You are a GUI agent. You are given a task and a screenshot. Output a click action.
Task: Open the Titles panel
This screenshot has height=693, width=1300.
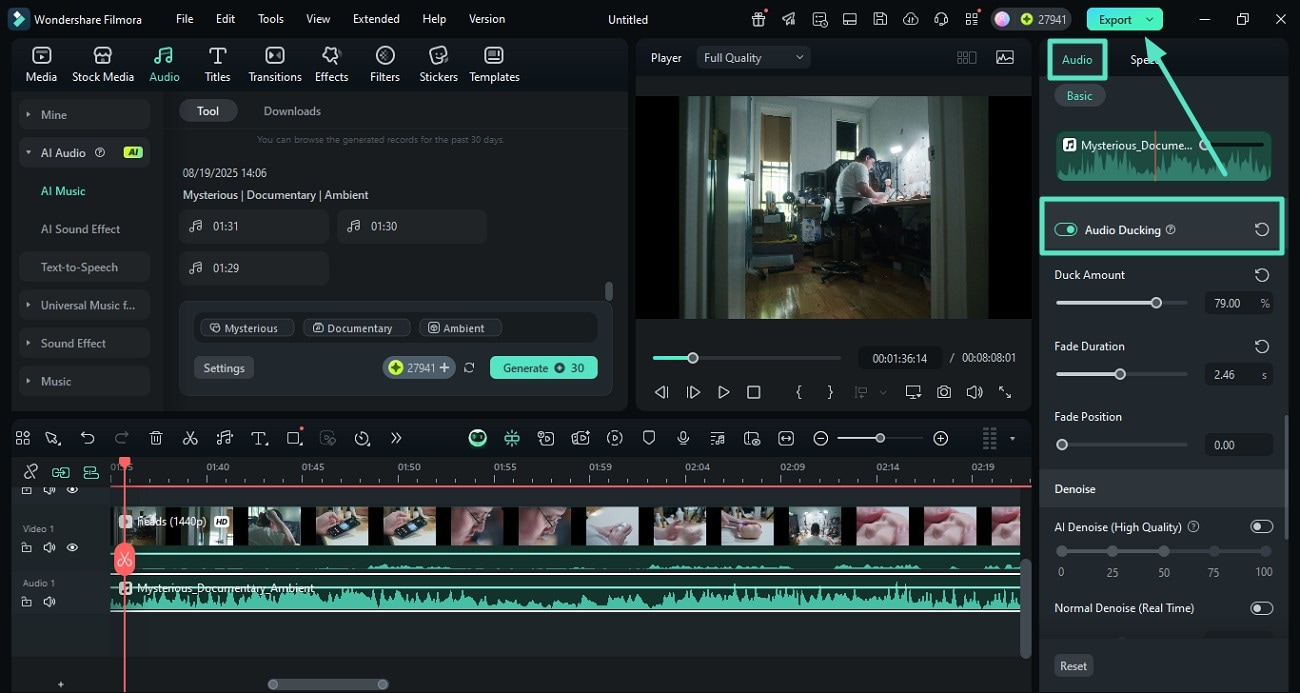click(x=217, y=64)
